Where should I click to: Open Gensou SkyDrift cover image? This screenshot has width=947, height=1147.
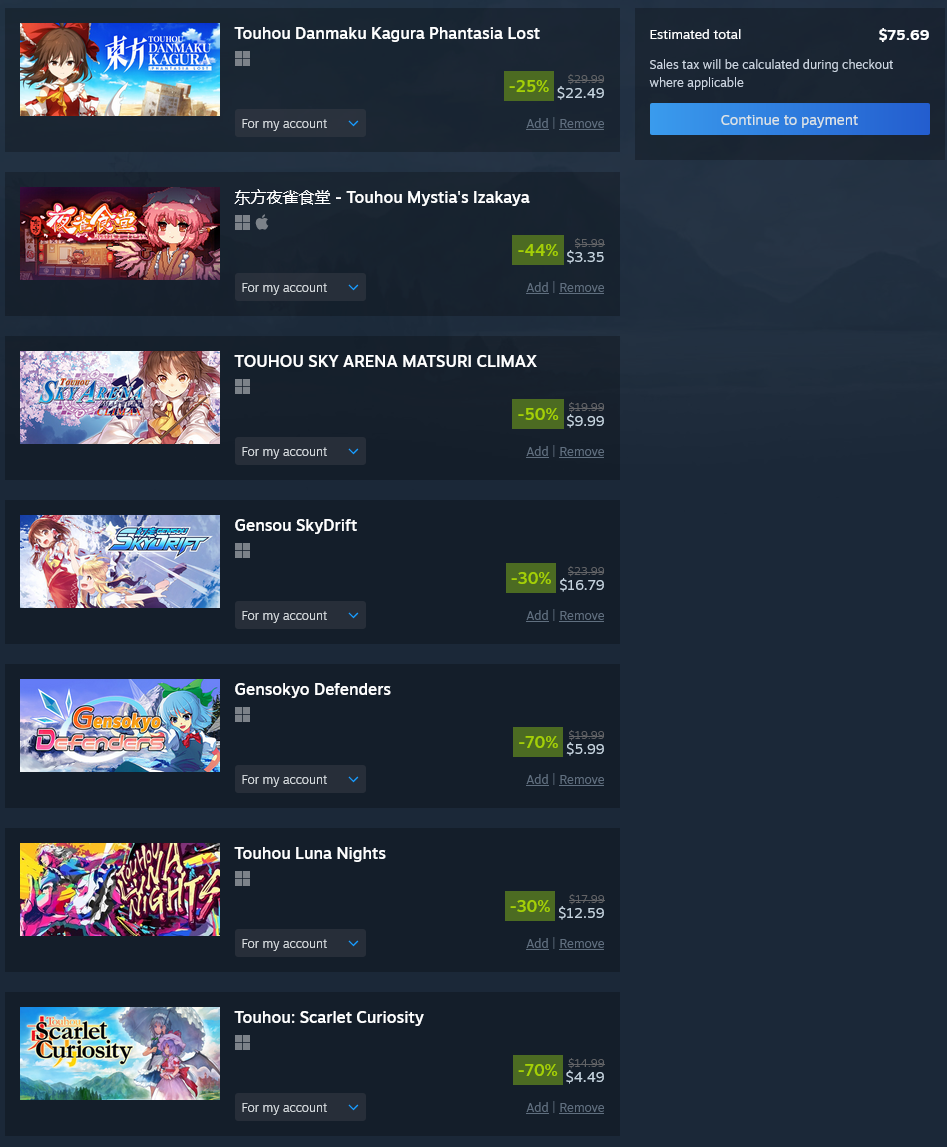tap(120, 562)
